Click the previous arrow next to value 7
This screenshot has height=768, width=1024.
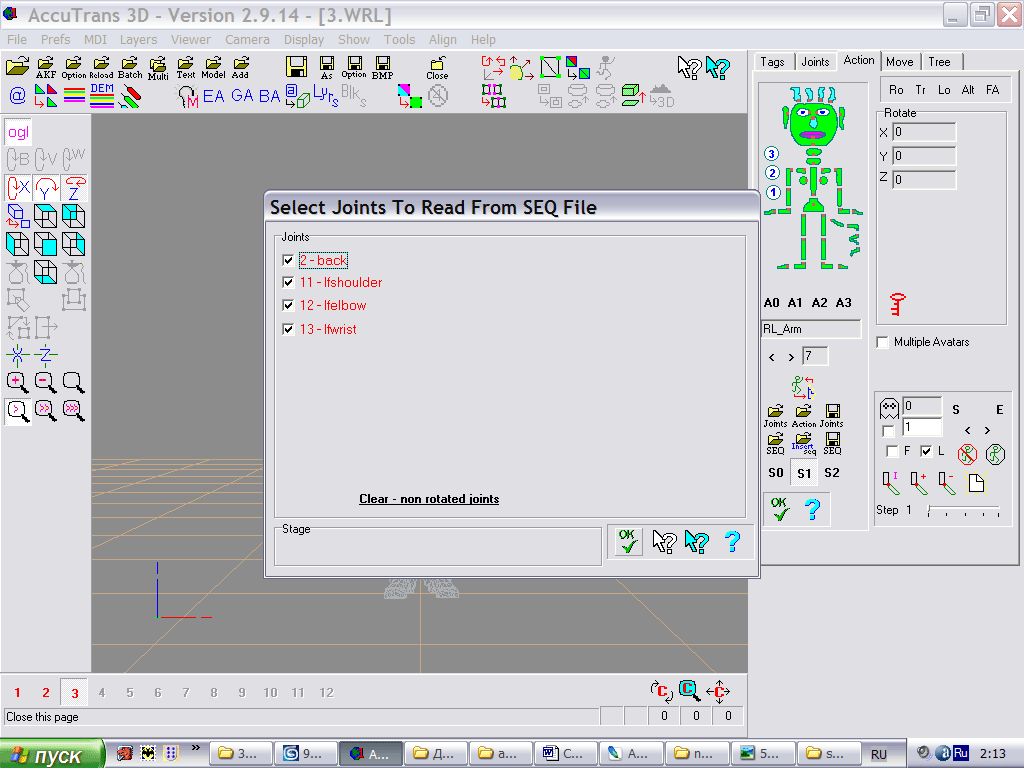(x=772, y=357)
